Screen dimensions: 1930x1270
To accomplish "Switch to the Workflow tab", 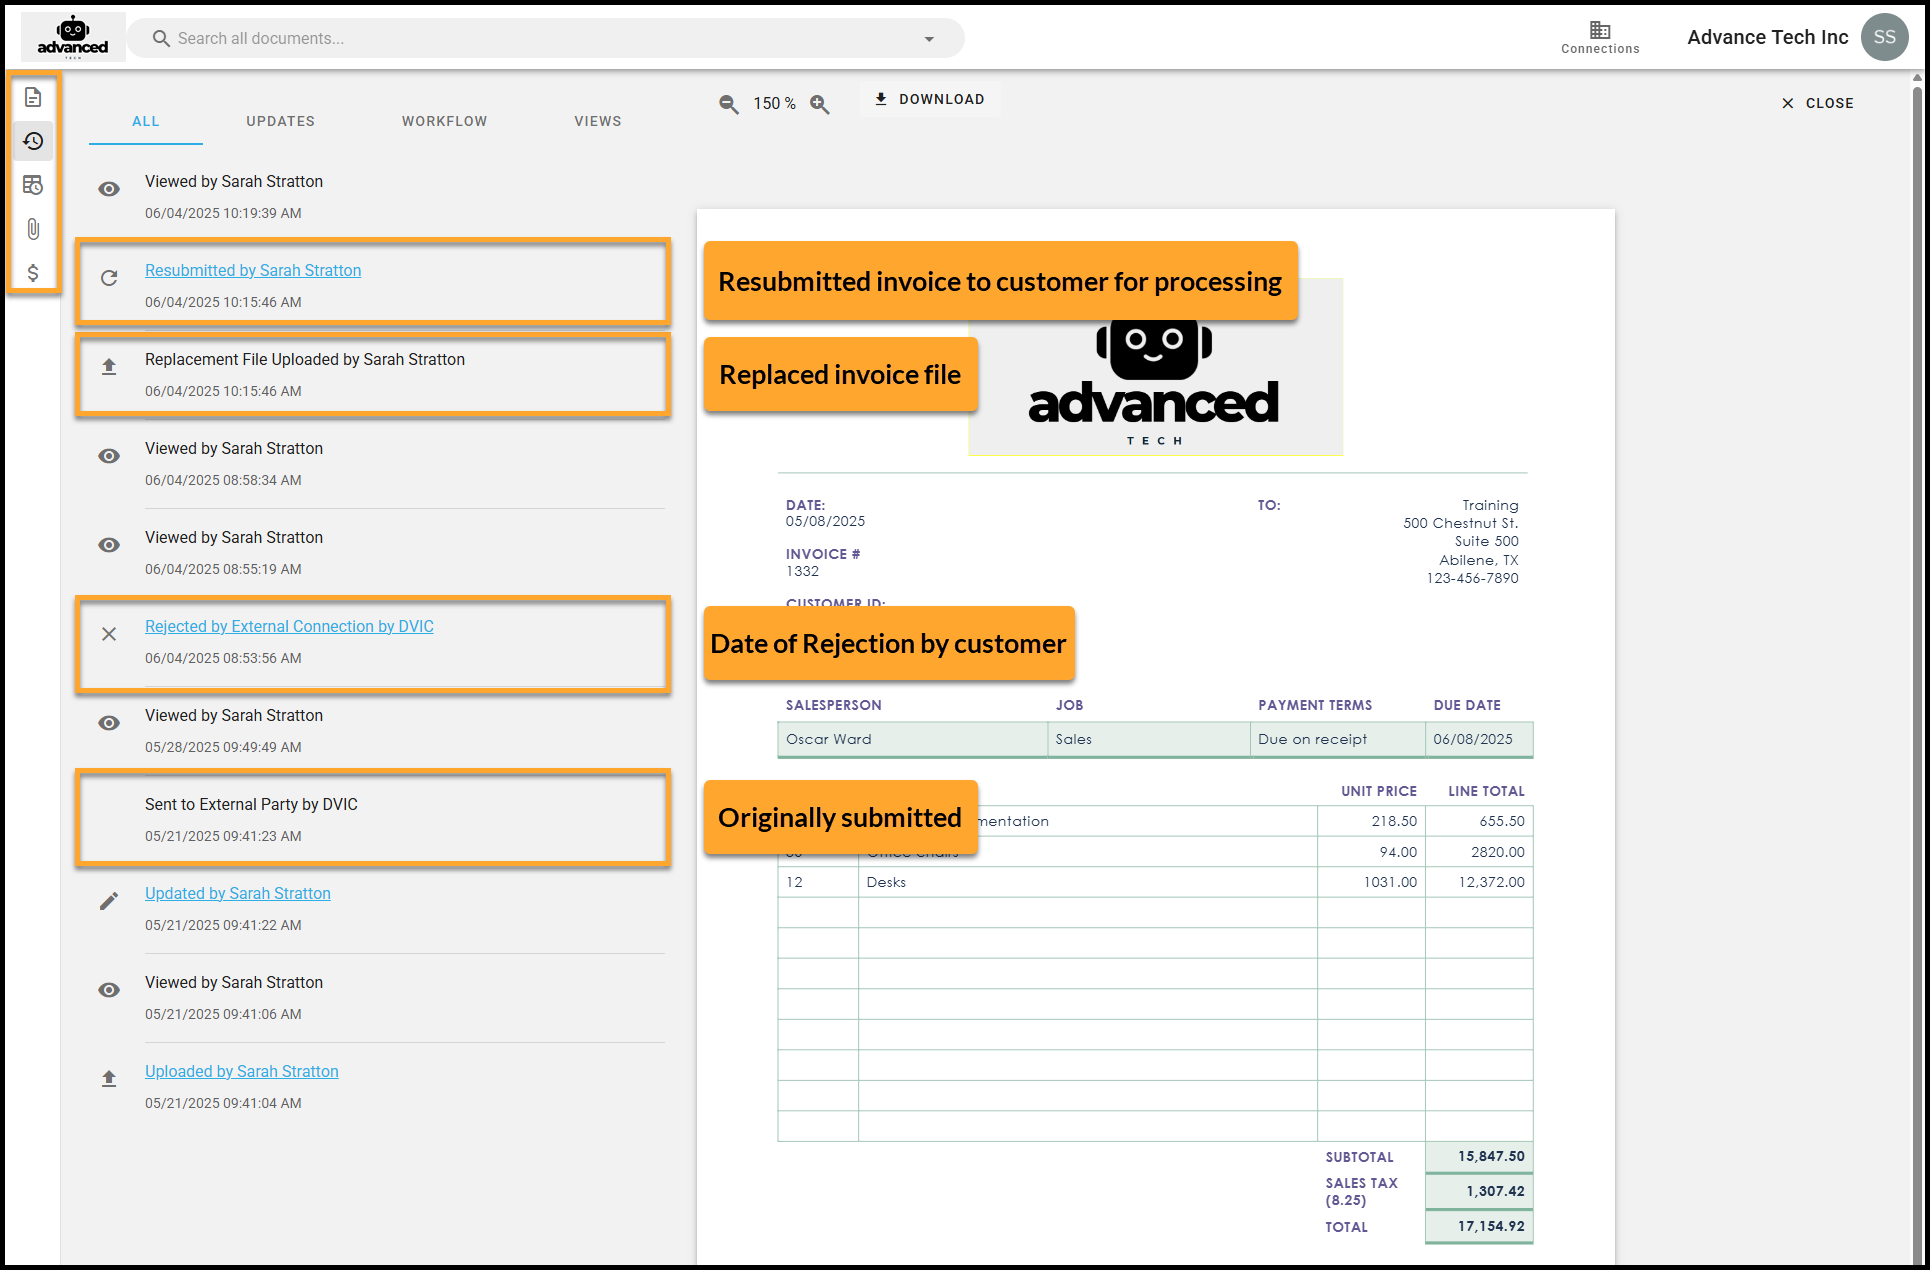I will tap(444, 121).
